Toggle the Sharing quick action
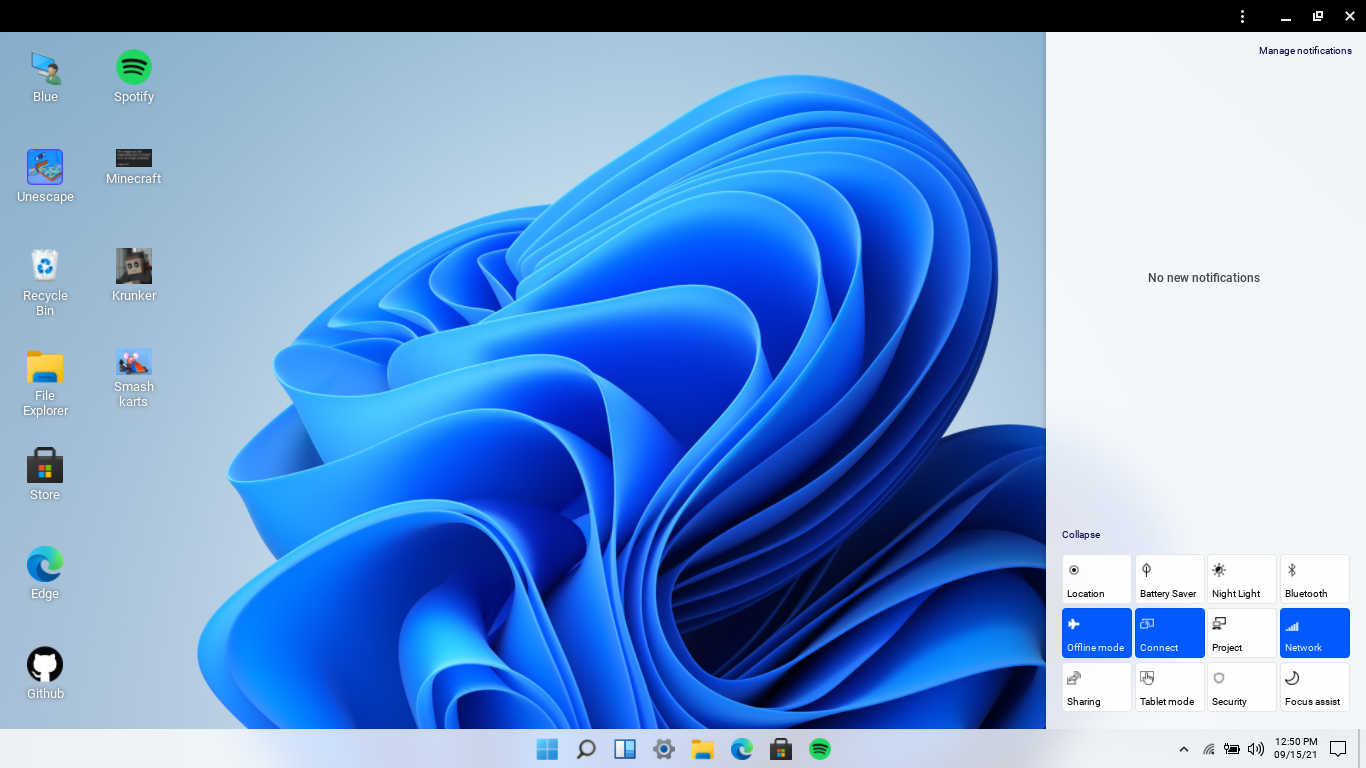The height and width of the screenshot is (768, 1366). [x=1097, y=687]
